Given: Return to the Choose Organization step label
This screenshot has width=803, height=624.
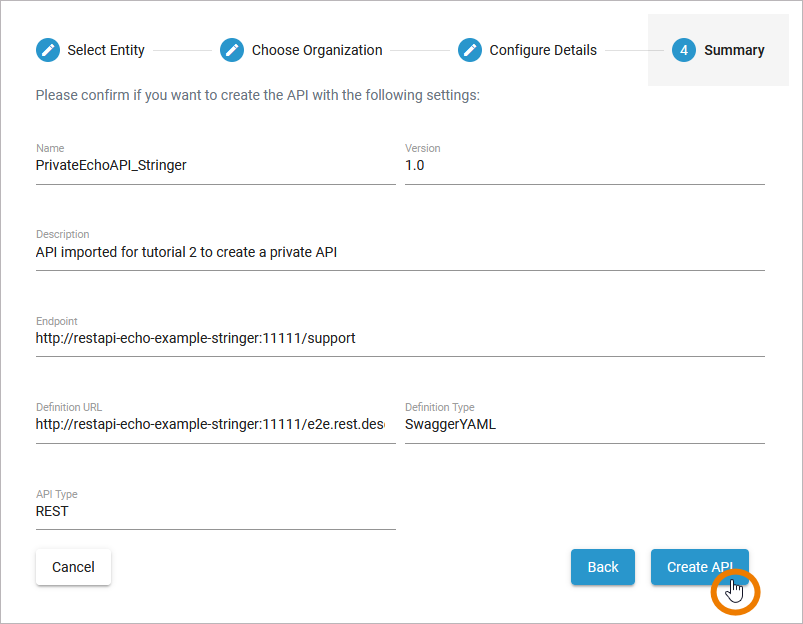Looking at the screenshot, I should coord(317,50).
